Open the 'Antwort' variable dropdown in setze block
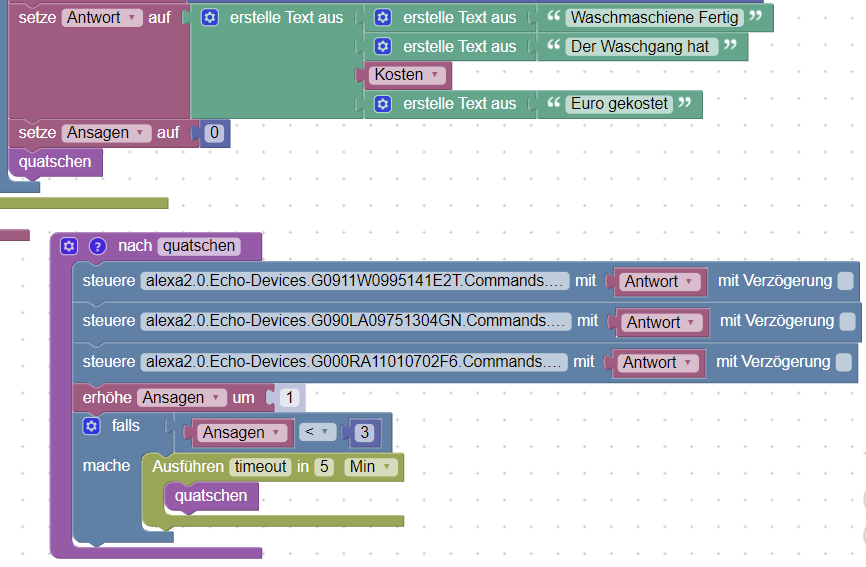The height and width of the screenshot is (567, 866). (x=102, y=18)
